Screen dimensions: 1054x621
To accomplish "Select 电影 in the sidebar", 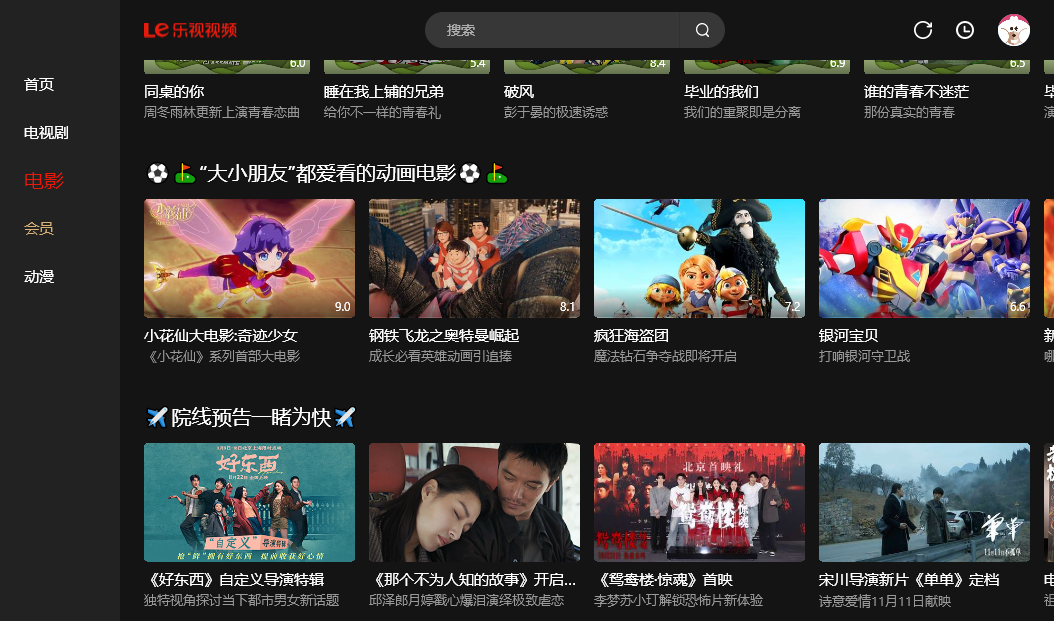I will click(x=44, y=181).
